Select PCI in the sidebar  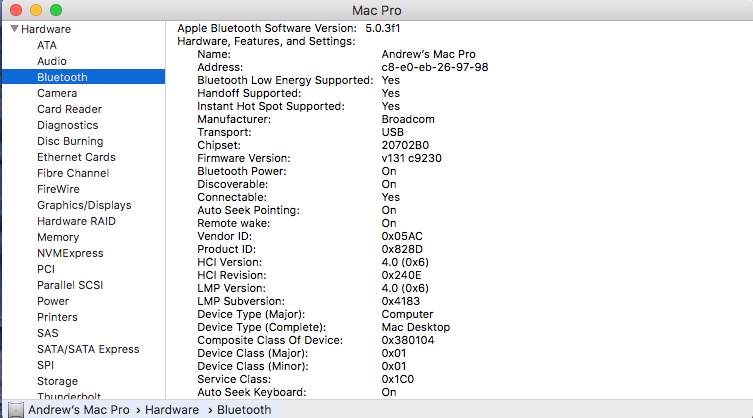tap(46, 269)
